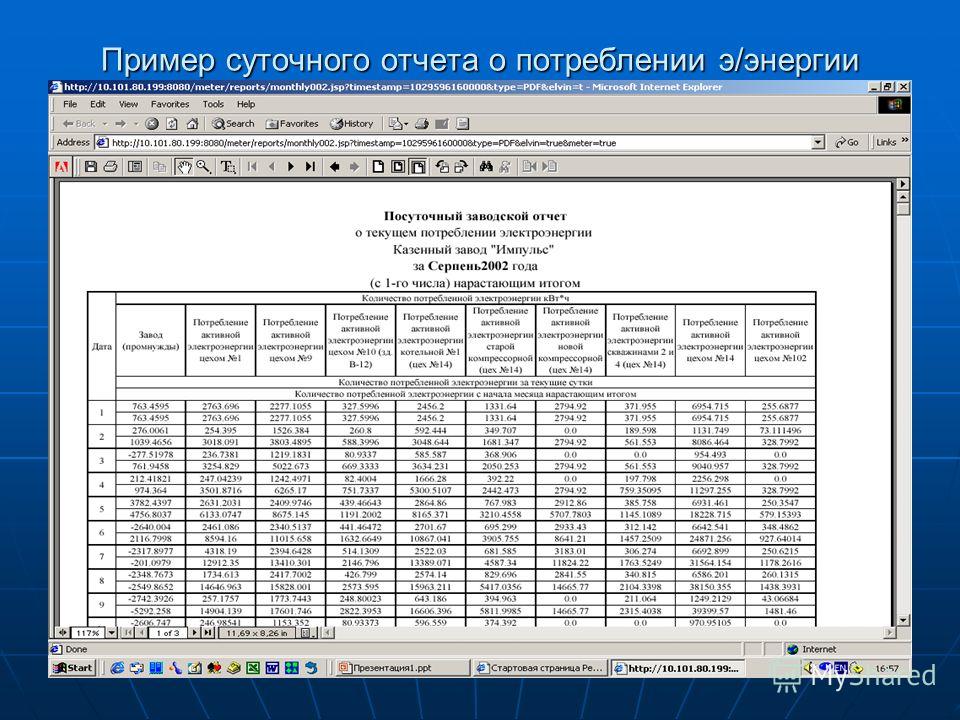Click the Adobe logo icon in the Acrobat toolbar
The image size is (960, 720).
click(61, 167)
